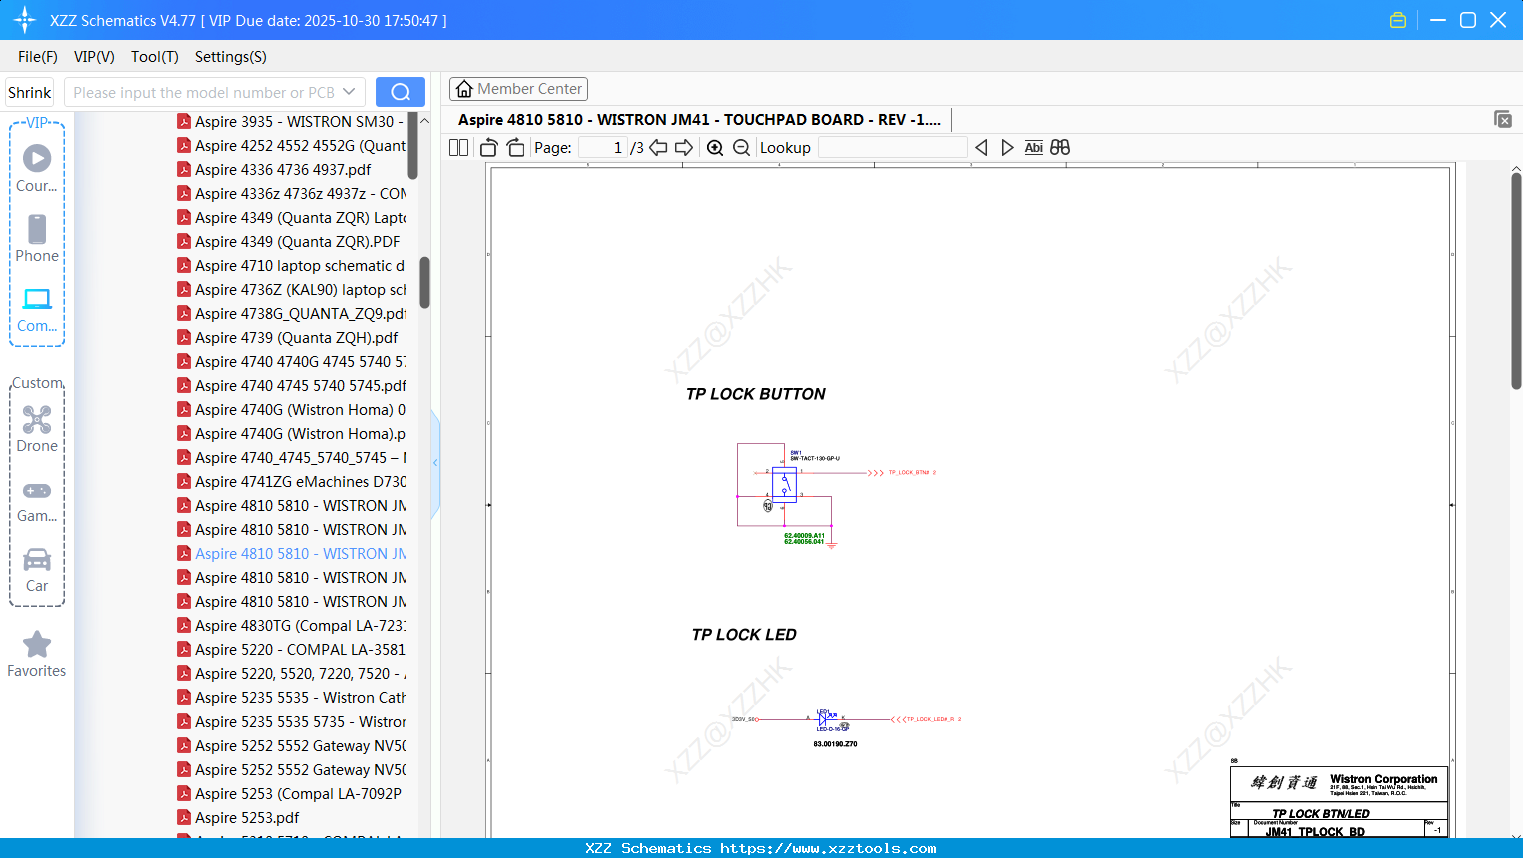Click the Shrink button

pos(30,92)
